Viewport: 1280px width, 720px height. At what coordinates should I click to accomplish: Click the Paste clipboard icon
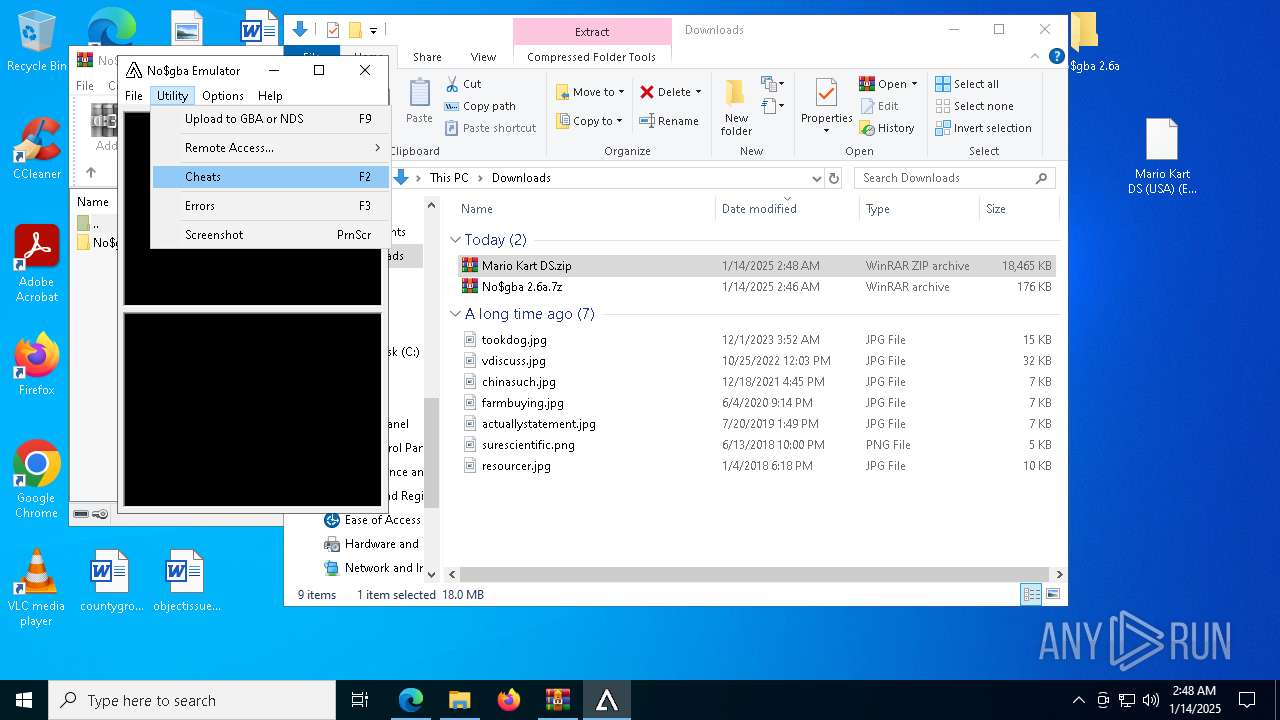click(419, 102)
